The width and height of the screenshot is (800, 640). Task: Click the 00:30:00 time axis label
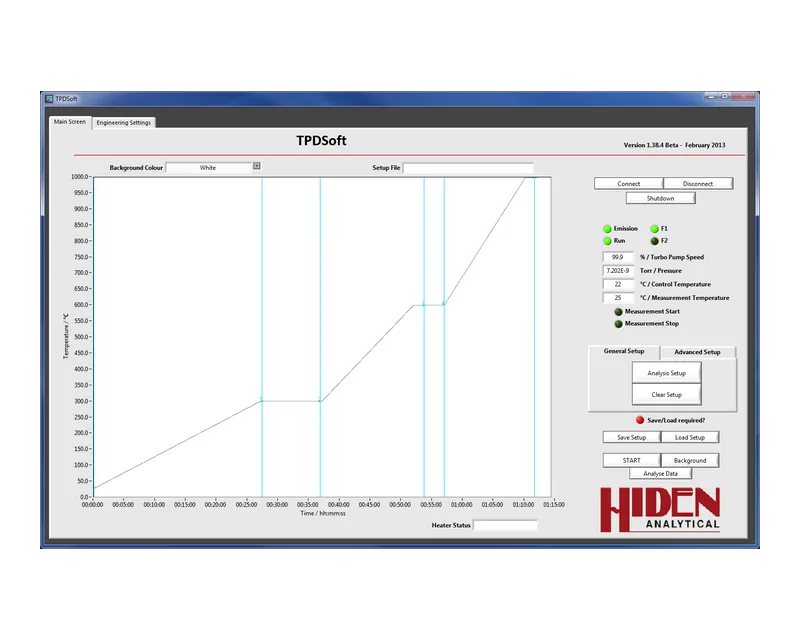(277, 505)
